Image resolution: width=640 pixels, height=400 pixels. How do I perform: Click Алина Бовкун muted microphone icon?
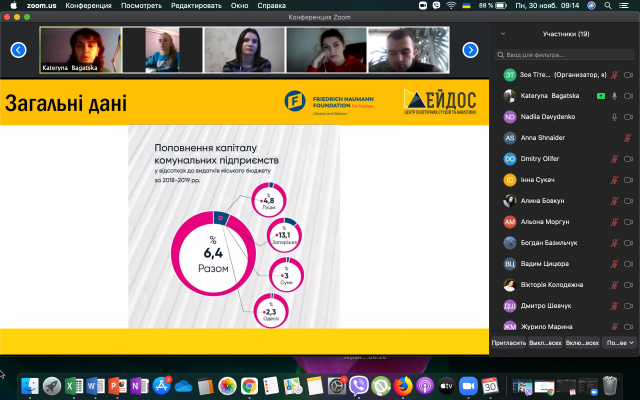[x=614, y=201]
